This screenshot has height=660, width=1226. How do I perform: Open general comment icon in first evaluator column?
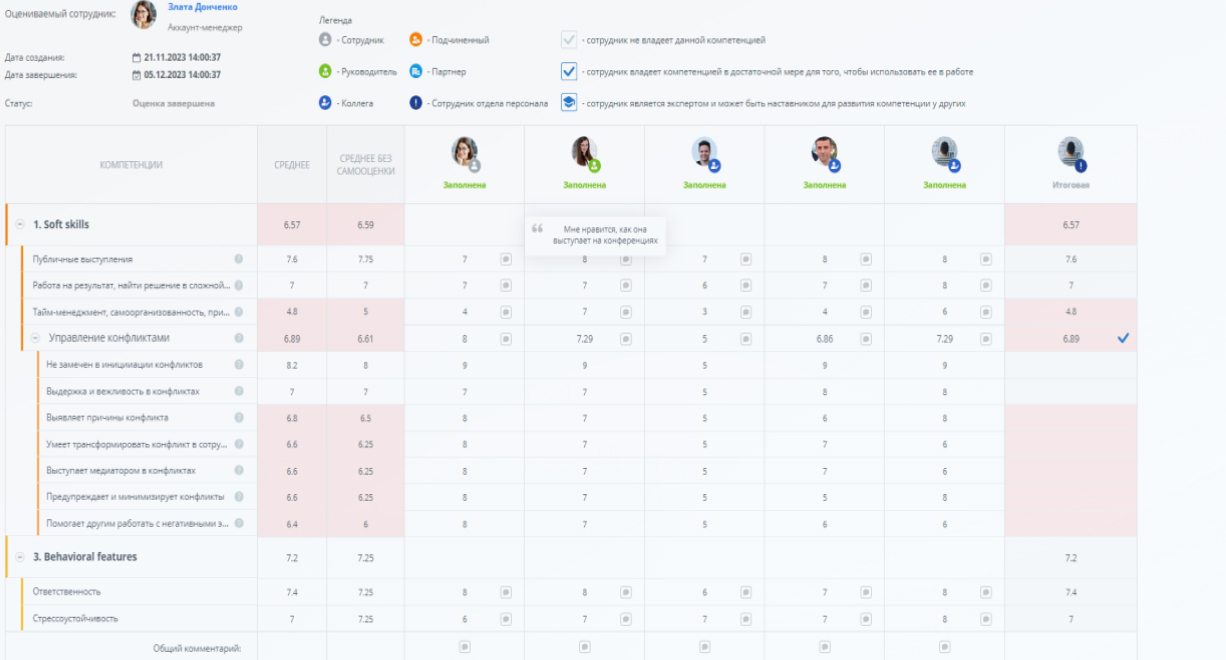(x=464, y=647)
